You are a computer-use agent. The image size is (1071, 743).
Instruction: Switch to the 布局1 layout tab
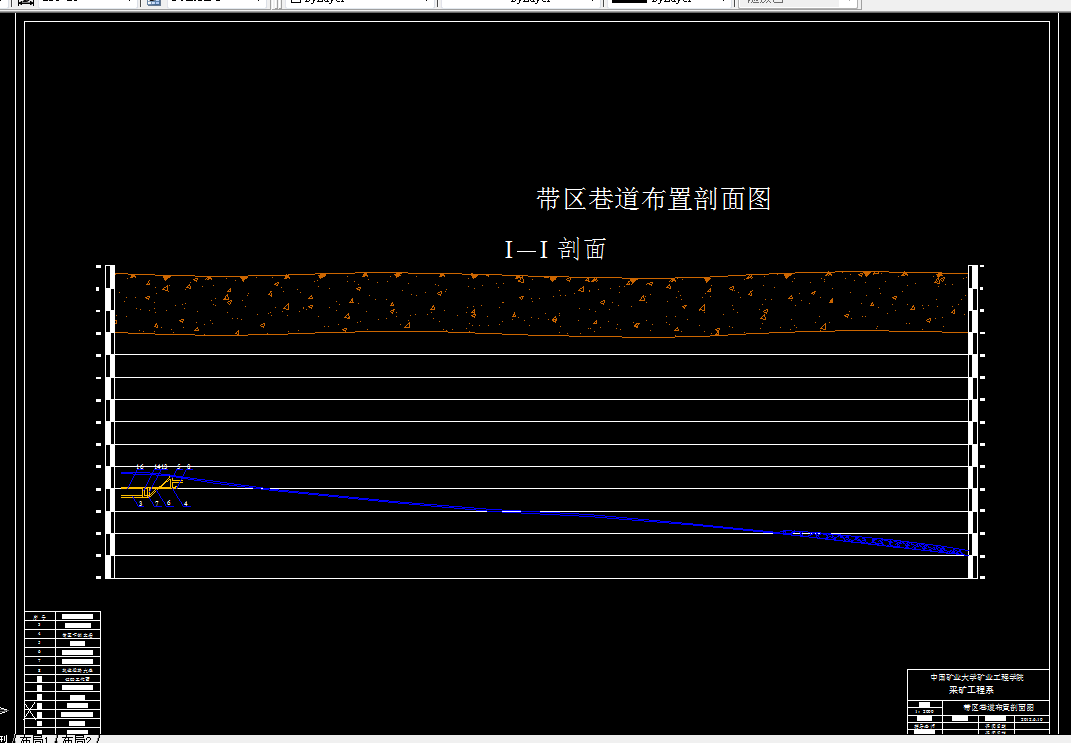pyautogui.click(x=35, y=737)
